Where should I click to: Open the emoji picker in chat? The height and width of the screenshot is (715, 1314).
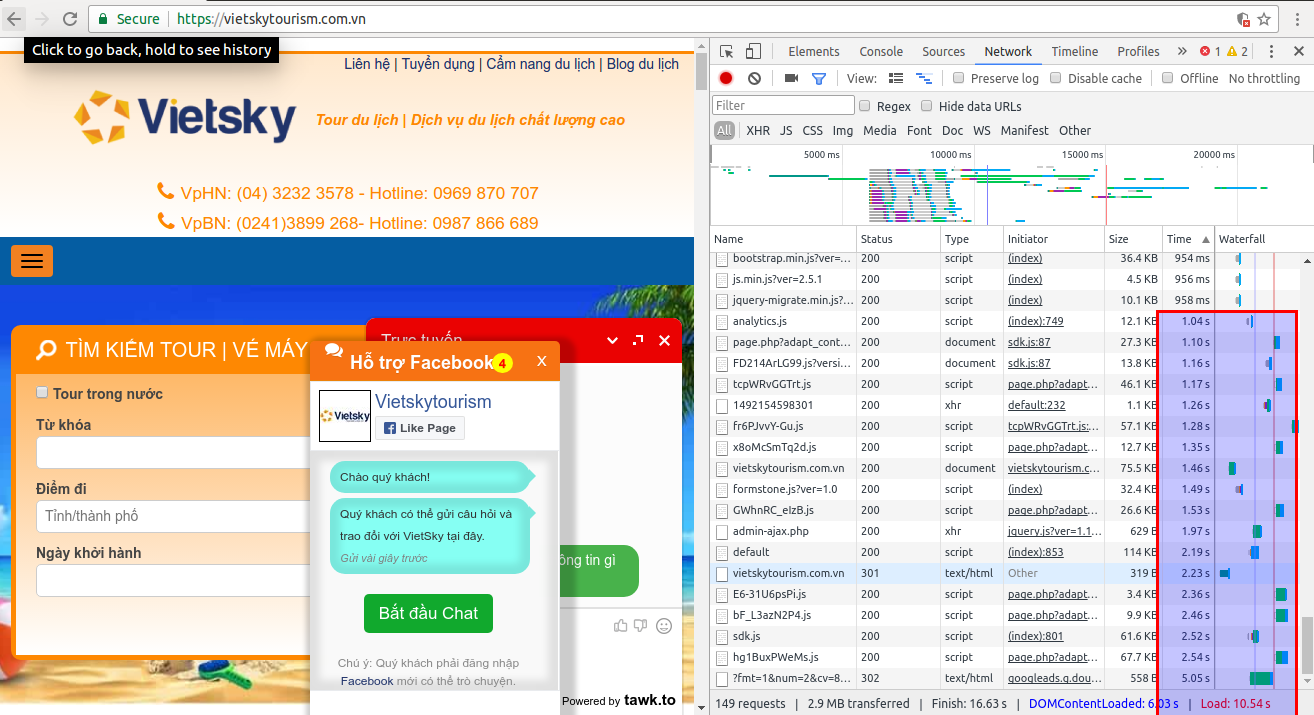click(664, 626)
